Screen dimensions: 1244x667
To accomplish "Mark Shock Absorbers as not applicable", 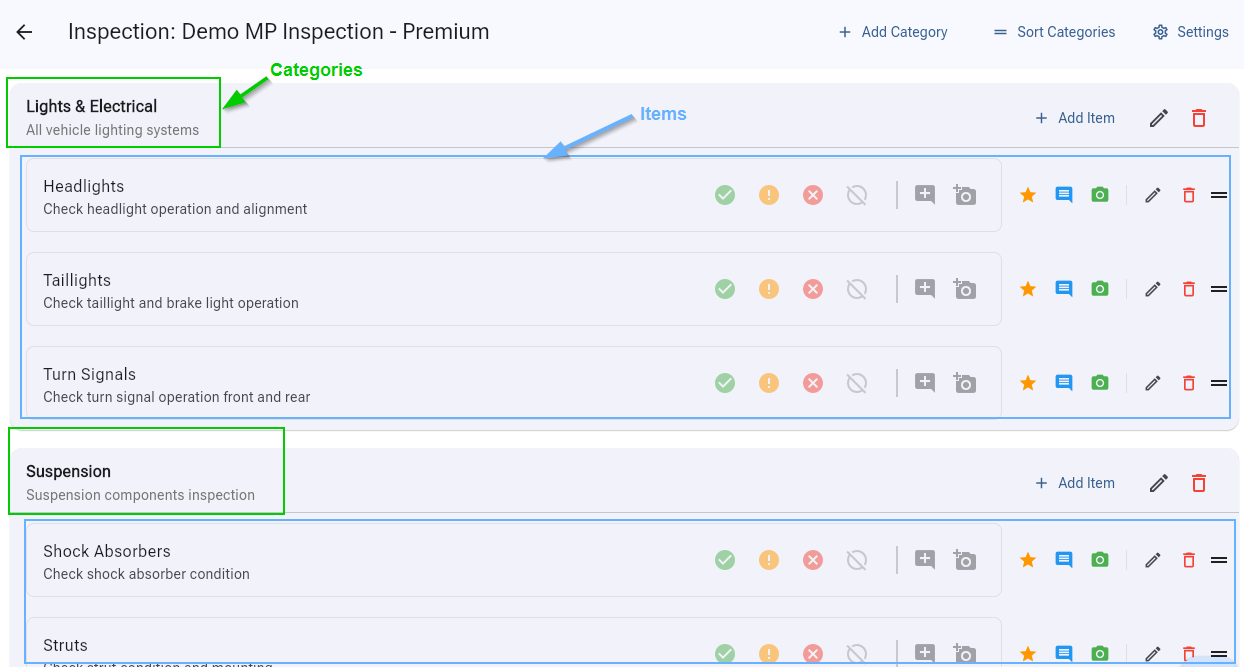I will tap(856, 560).
